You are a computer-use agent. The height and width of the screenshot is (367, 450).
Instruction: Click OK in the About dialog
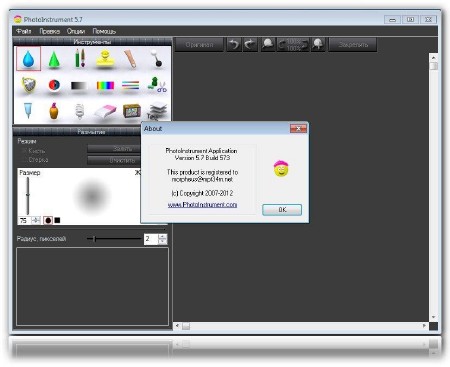pos(282,210)
